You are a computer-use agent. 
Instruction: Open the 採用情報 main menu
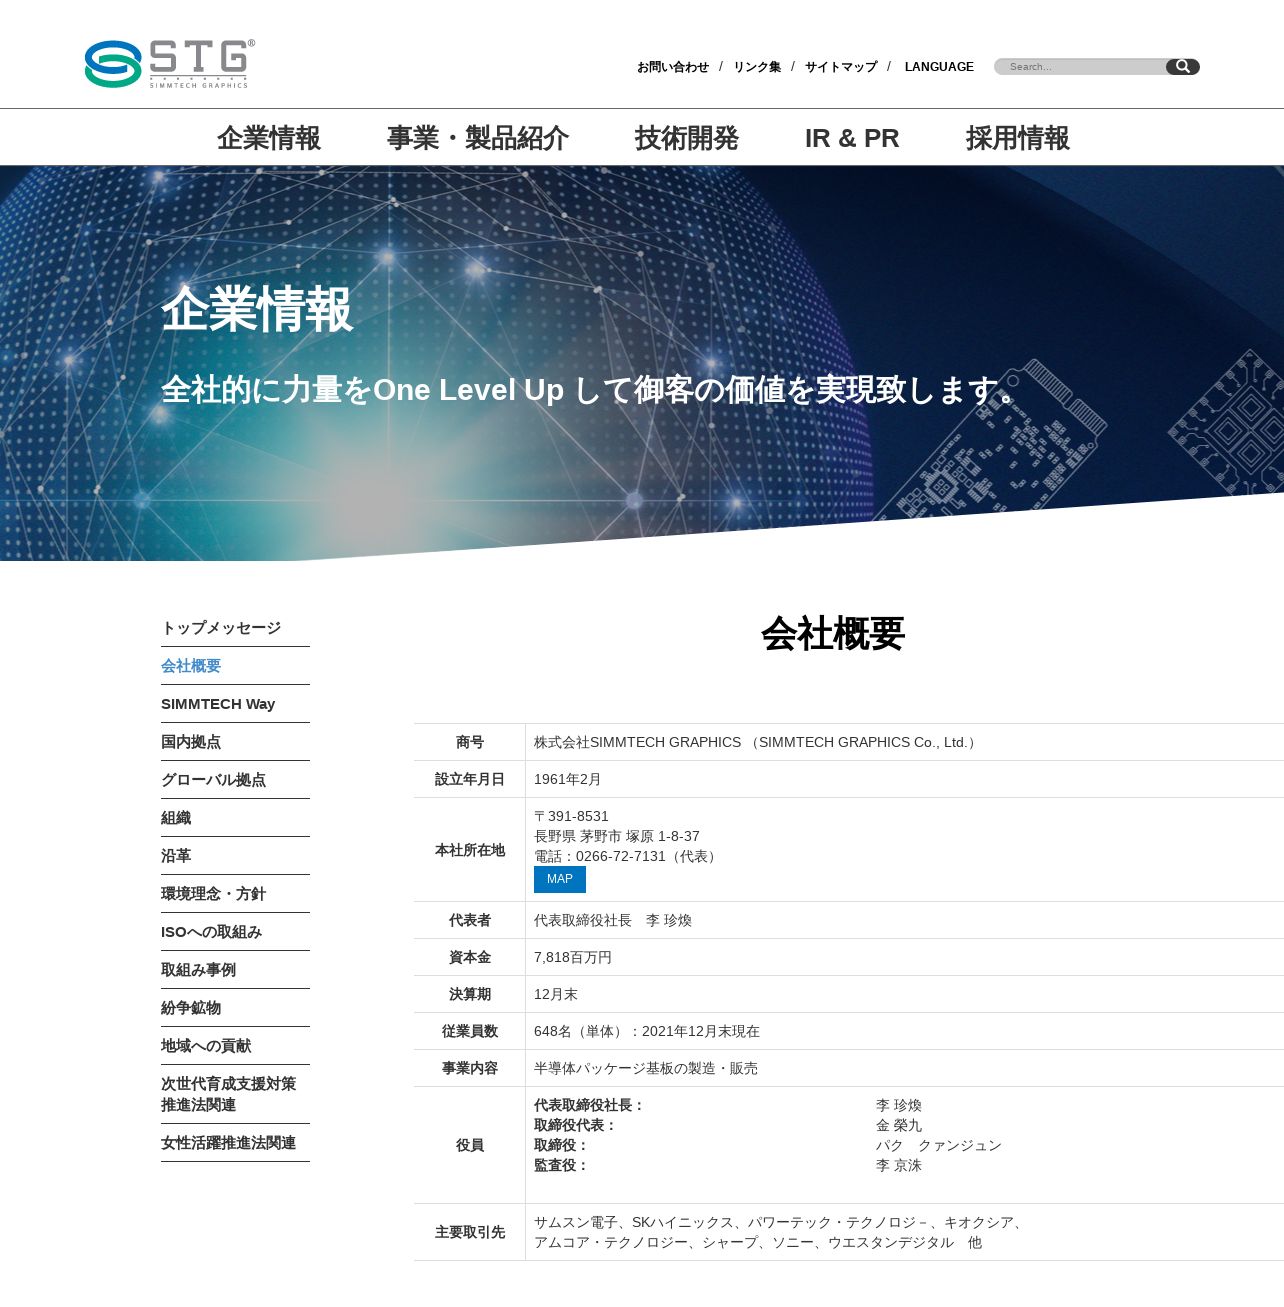(1018, 138)
